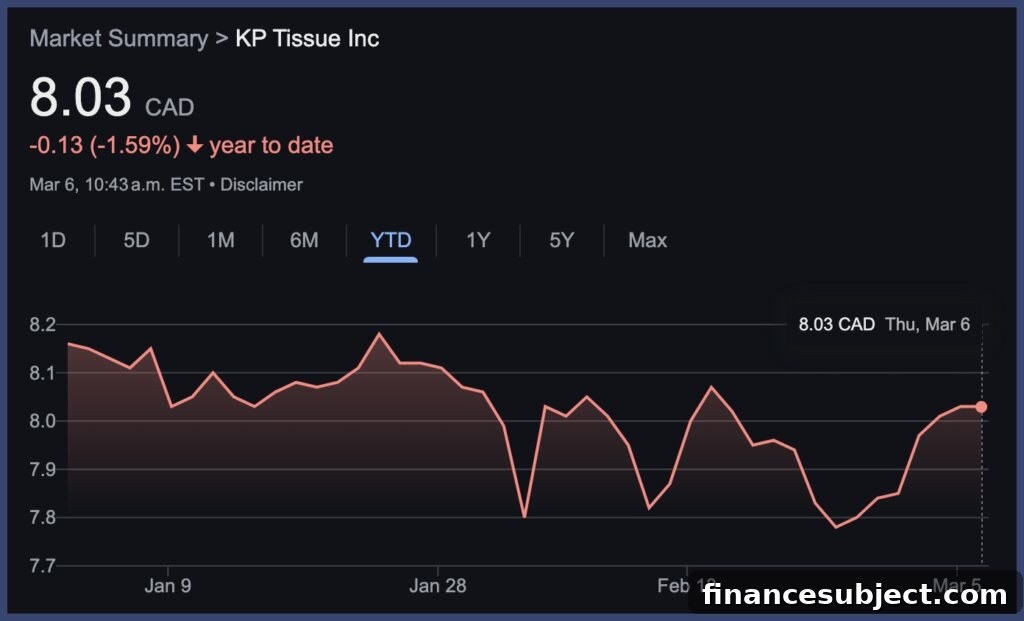Click the 8.0 y-axis label

point(42,421)
